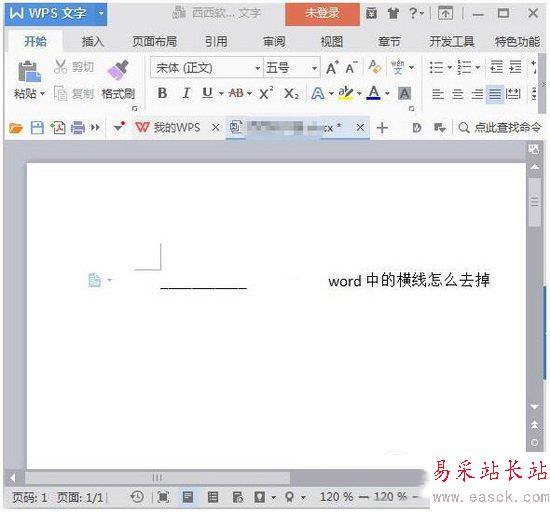Increase paragraph indent

[x=515, y=67]
